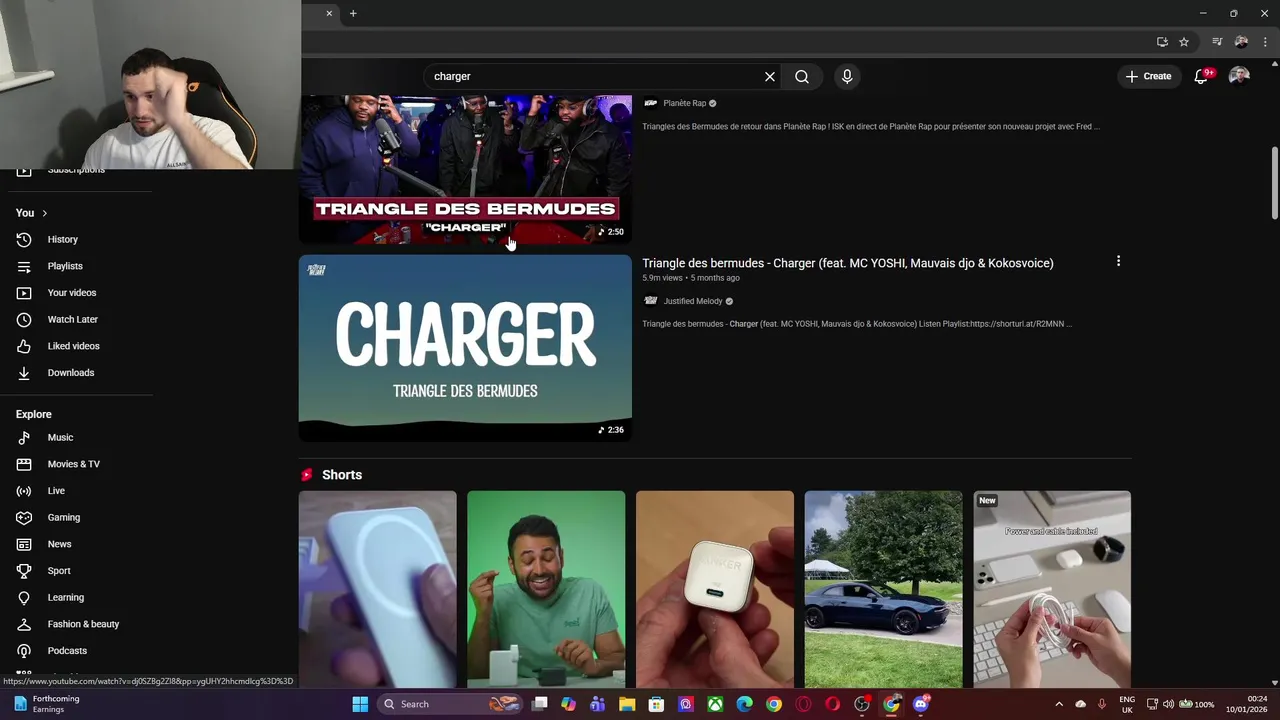This screenshot has width=1280, height=720.
Task: Open Microsoft Edge from the taskbar
Action: 744,704
